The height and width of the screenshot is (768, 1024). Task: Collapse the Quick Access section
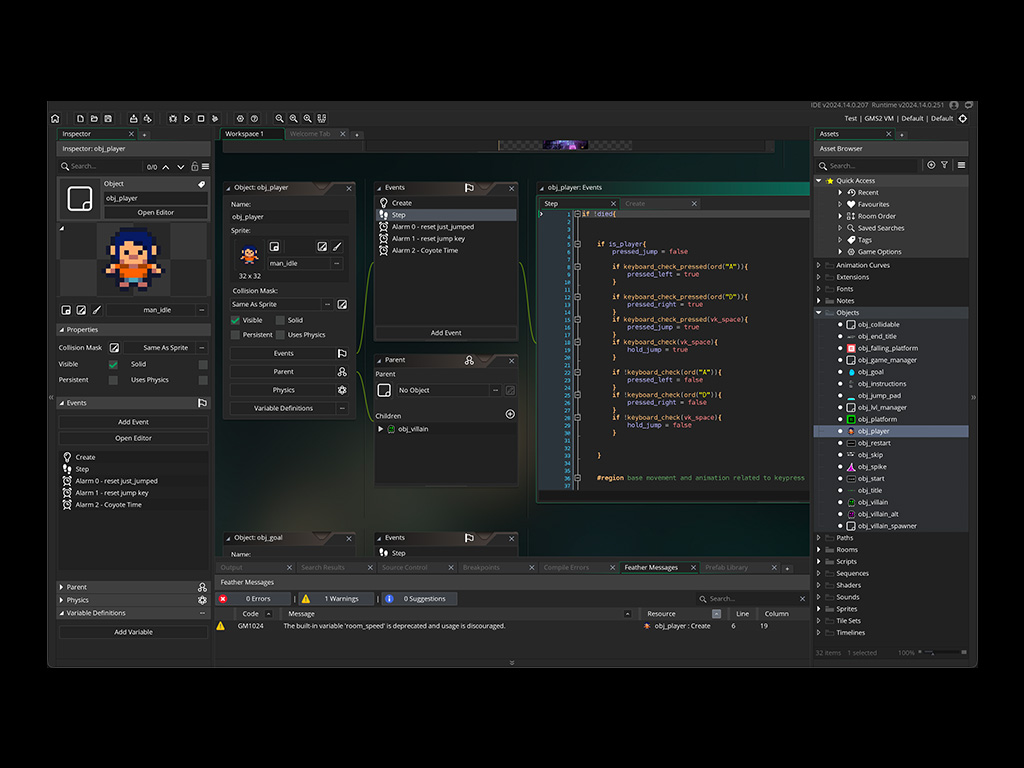(819, 181)
